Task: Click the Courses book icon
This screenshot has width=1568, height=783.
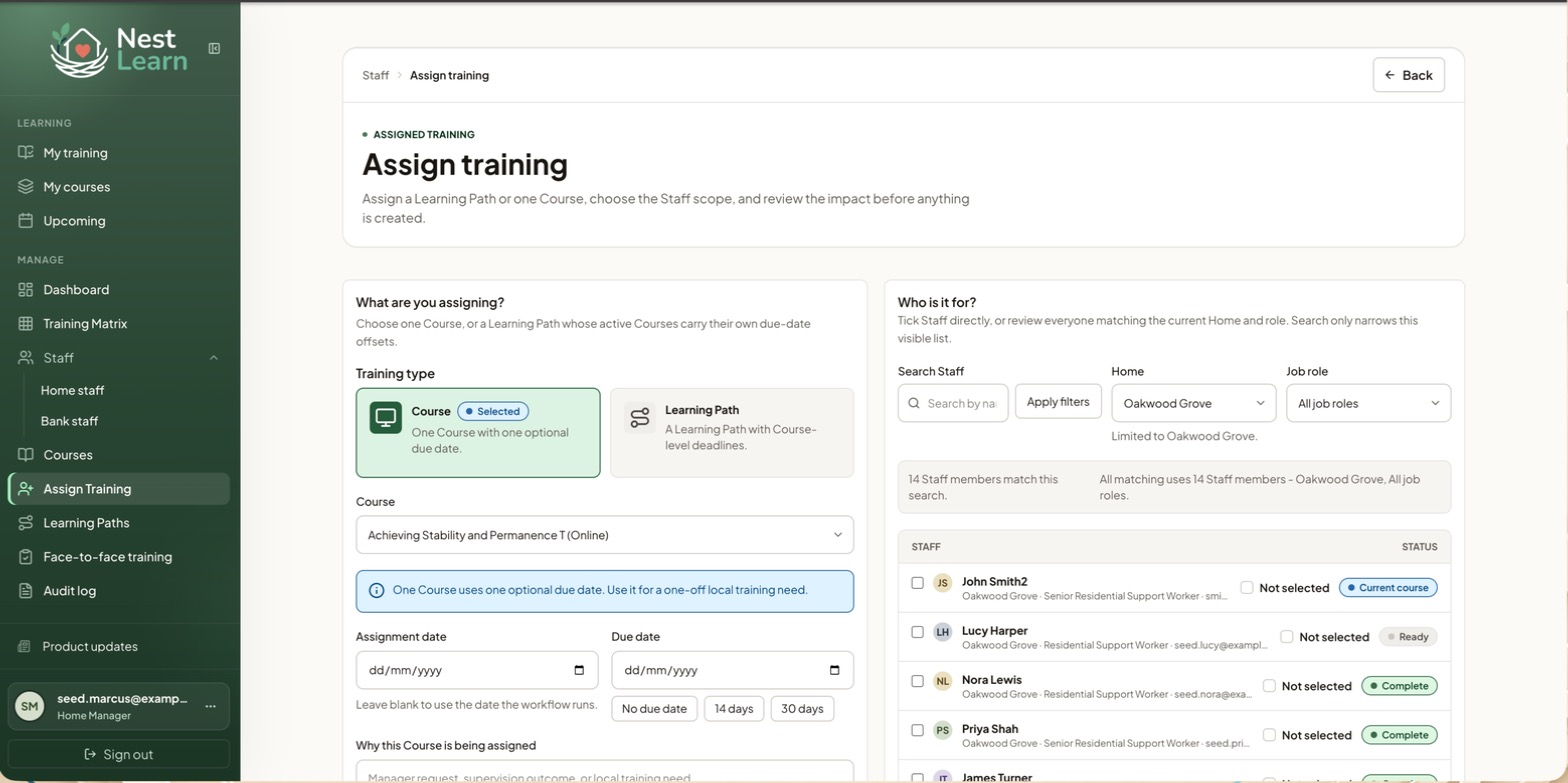Action: (x=26, y=455)
